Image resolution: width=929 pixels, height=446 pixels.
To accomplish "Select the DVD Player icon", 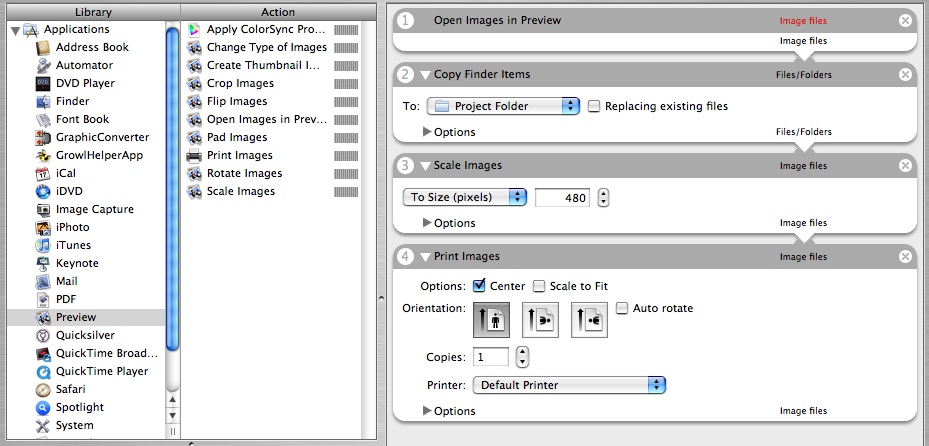I will (43, 84).
